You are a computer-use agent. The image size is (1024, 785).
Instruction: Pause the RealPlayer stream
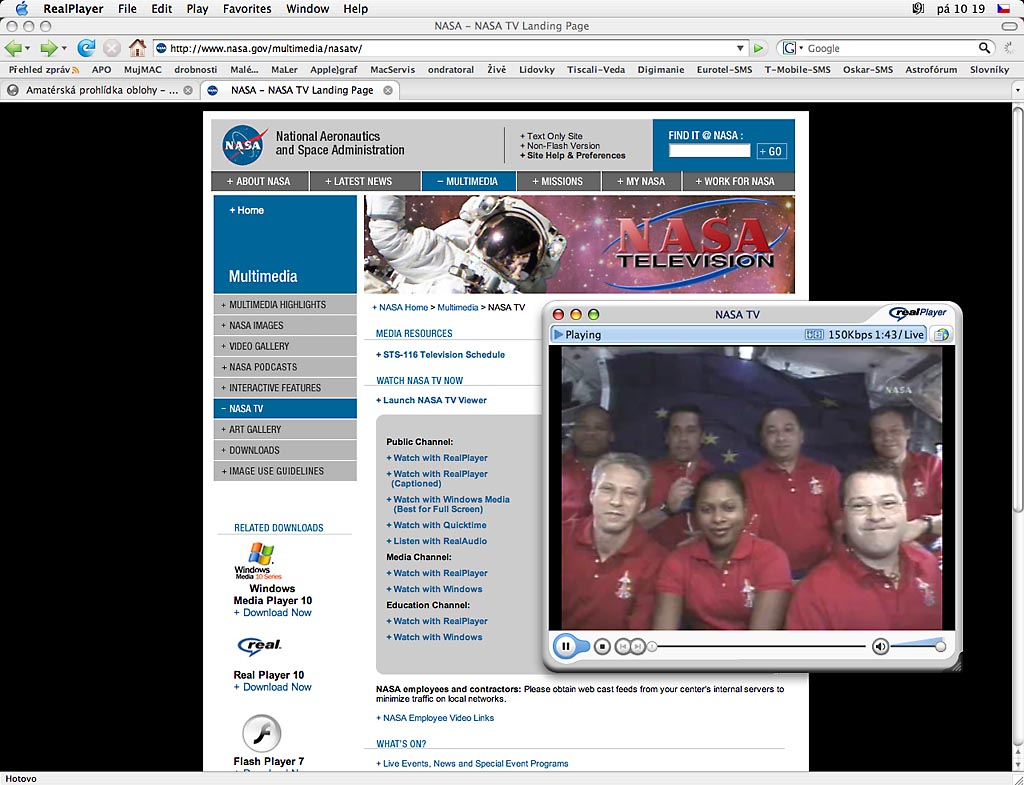(566, 647)
